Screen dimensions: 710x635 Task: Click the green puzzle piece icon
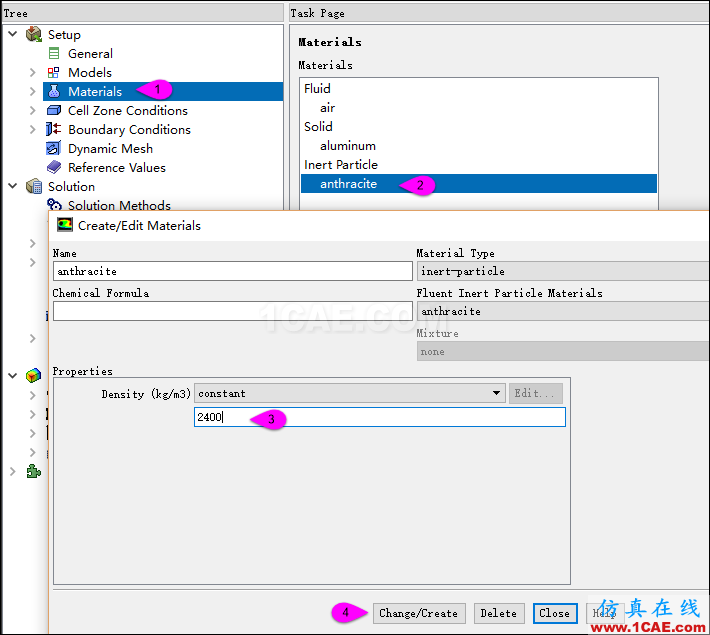[34, 471]
